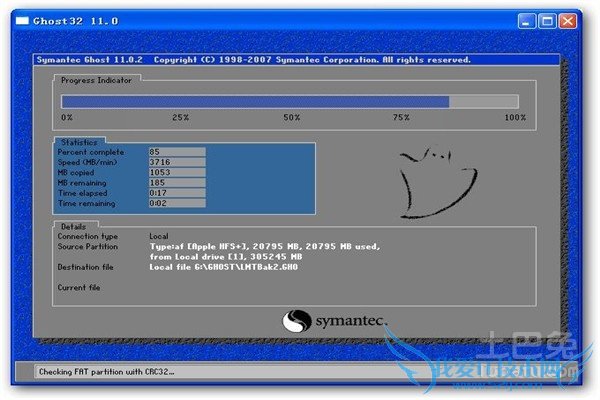Click the Destination file path text

224,267
